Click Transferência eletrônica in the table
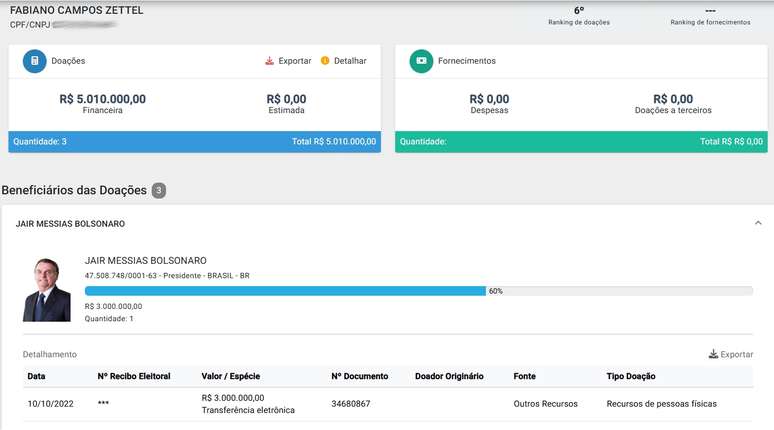774x430 pixels. (248, 410)
